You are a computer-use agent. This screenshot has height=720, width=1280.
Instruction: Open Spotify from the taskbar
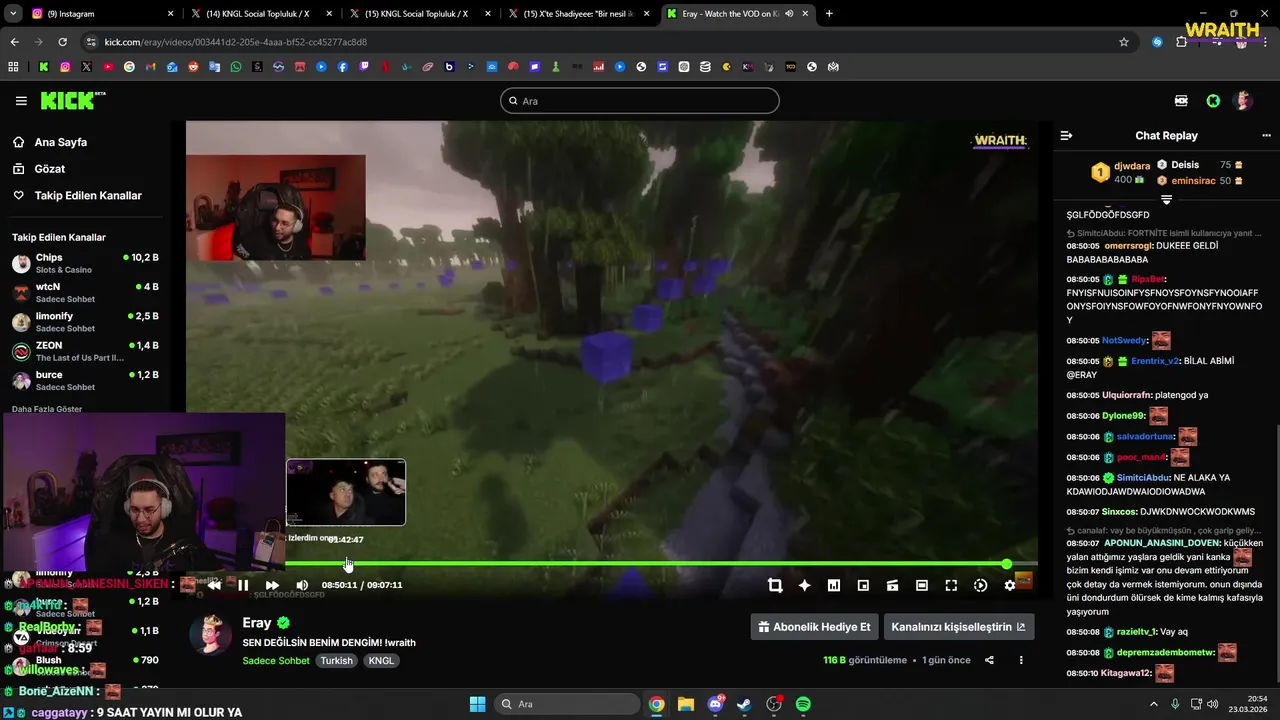(x=803, y=704)
